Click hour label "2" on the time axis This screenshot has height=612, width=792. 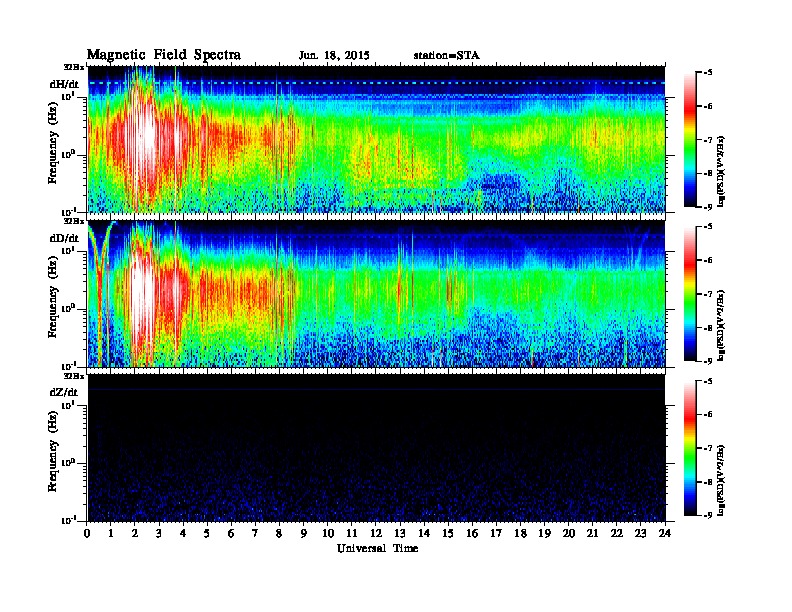[x=135, y=533]
